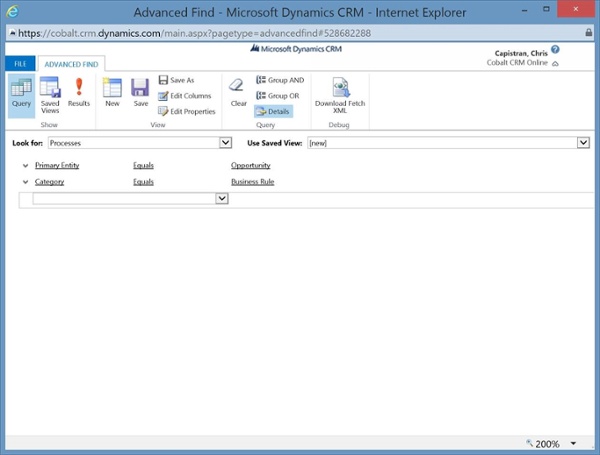Apply Group OR to selected rows
This screenshot has width=600, height=455.
pyautogui.click(x=277, y=96)
